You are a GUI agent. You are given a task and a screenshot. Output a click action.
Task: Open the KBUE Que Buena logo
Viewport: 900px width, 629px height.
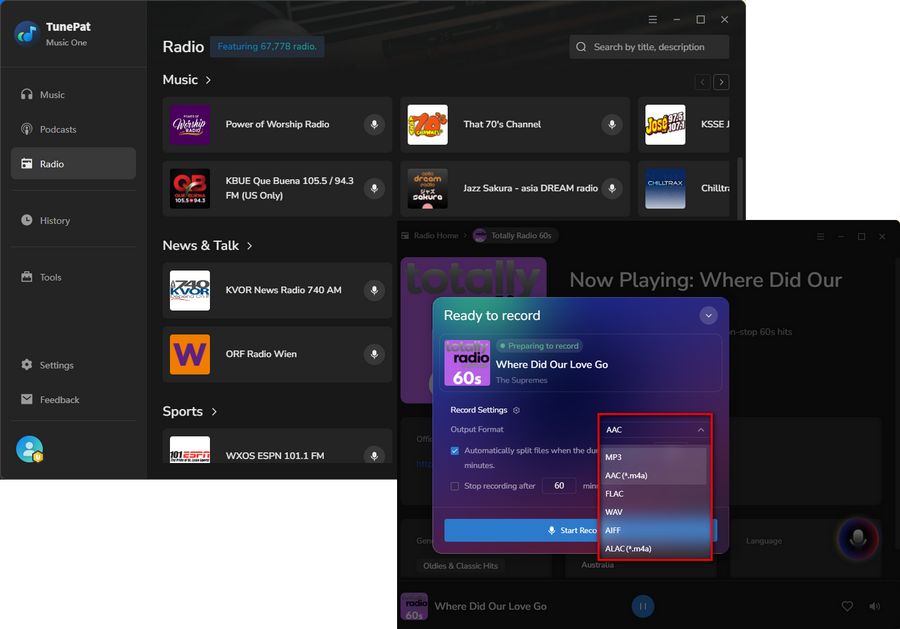(x=190, y=188)
